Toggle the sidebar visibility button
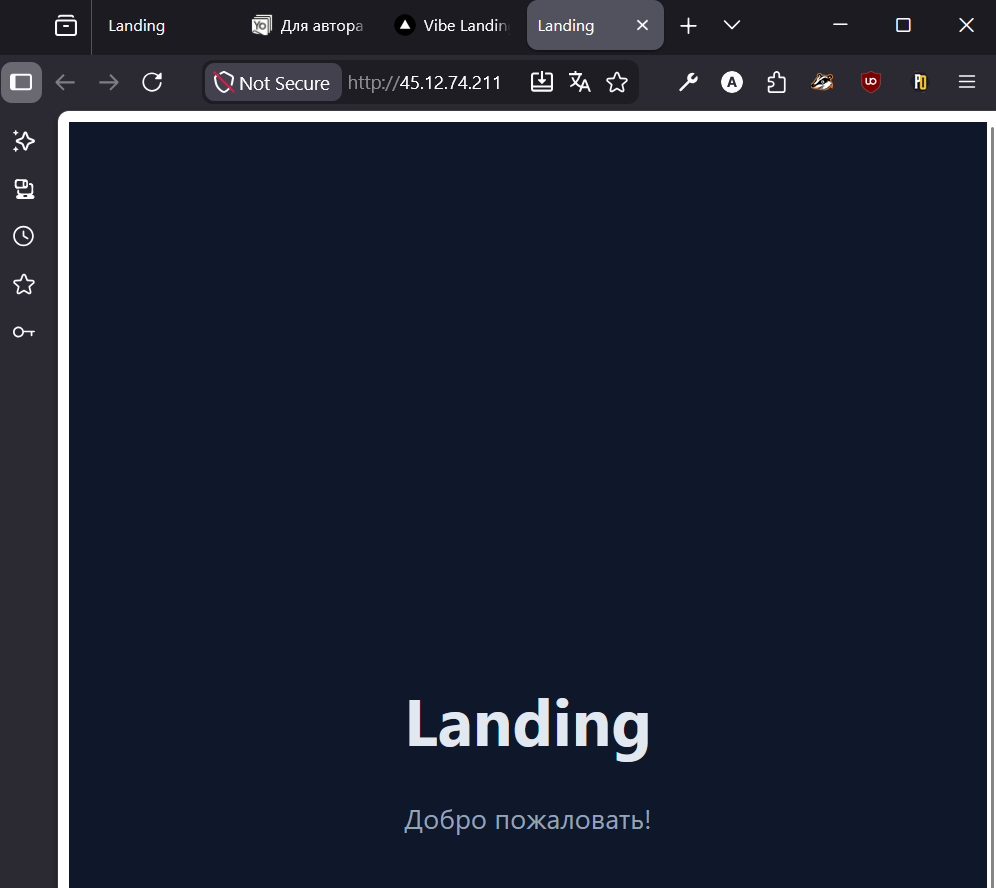The image size is (996, 888). [x=21, y=82]
